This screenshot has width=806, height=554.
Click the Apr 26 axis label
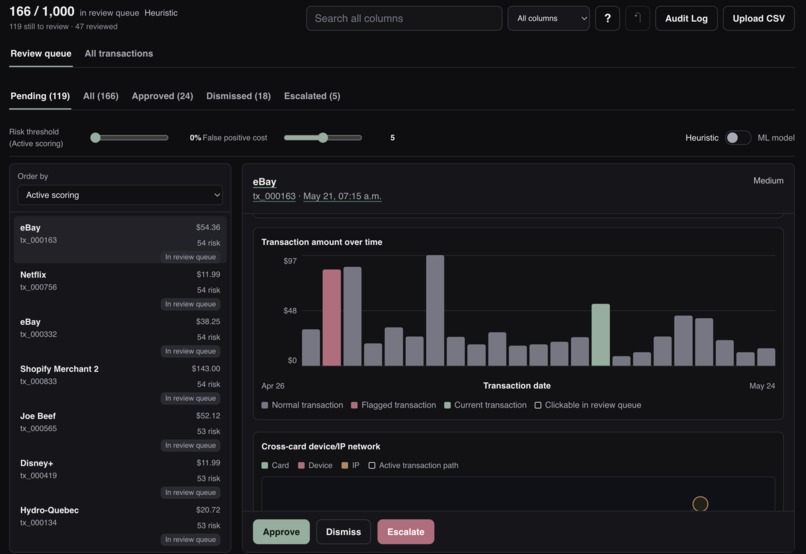[x=273, y=386]
